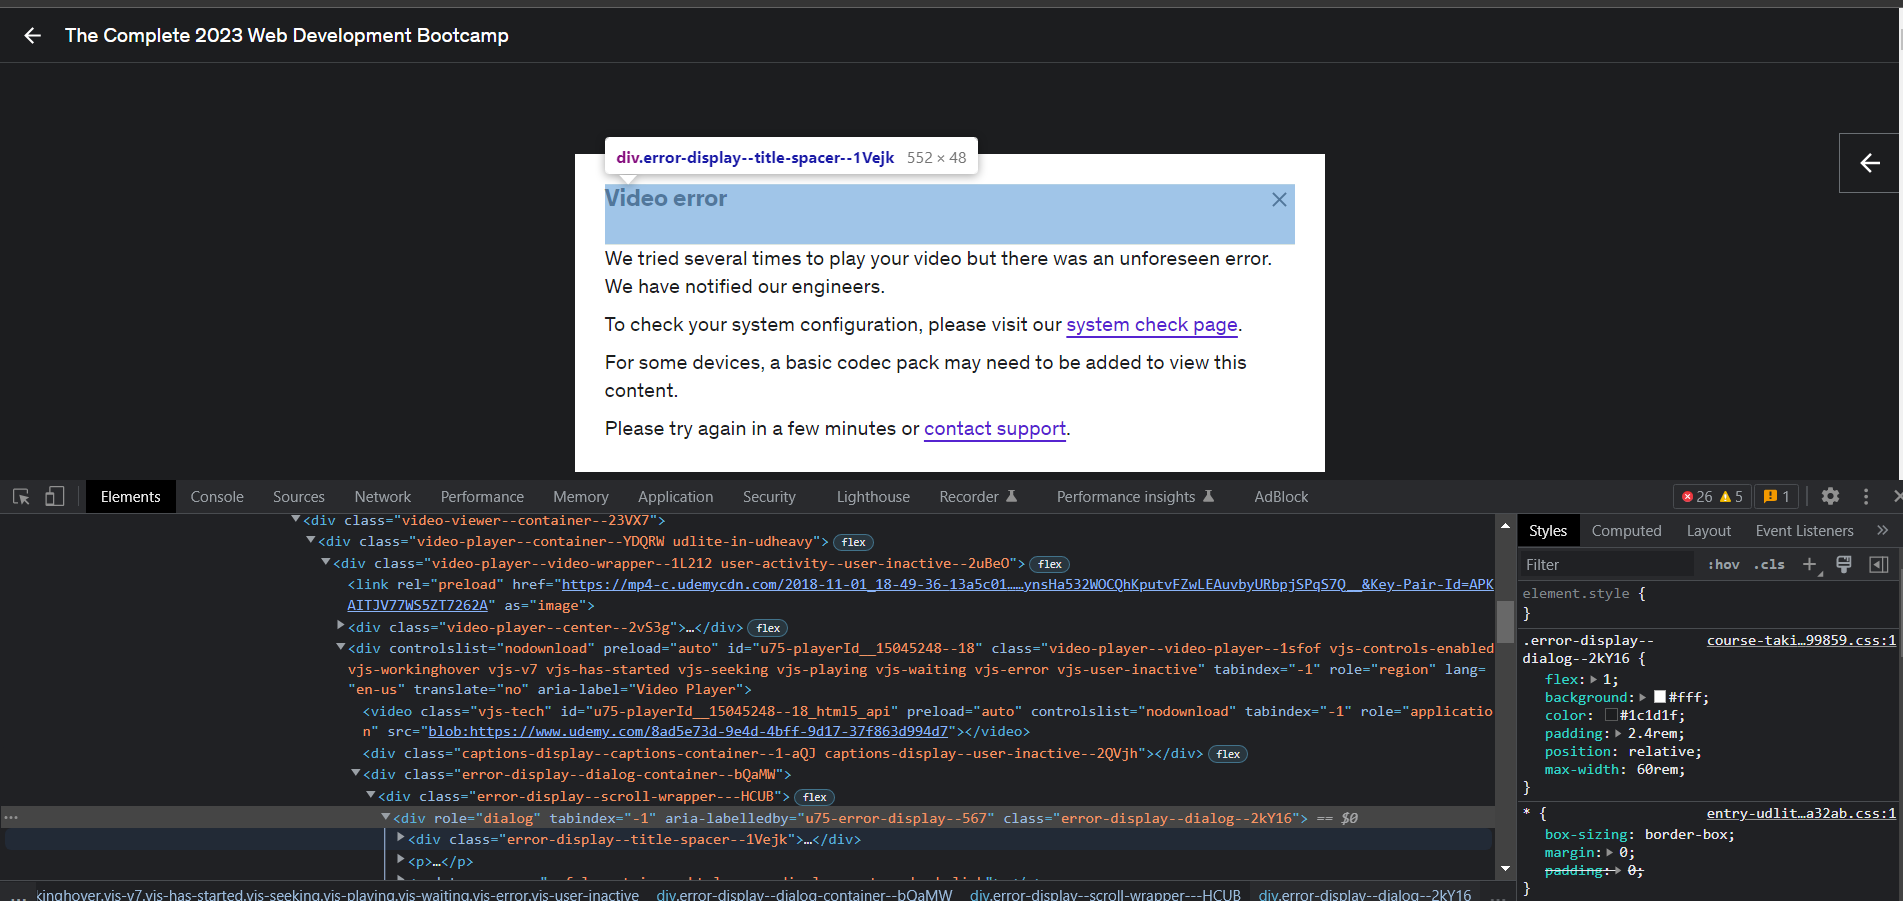Click flex badge on video-player--video-wrapper node
The width and height of the screenshot is (1903, 901).
coord(1050,564)
